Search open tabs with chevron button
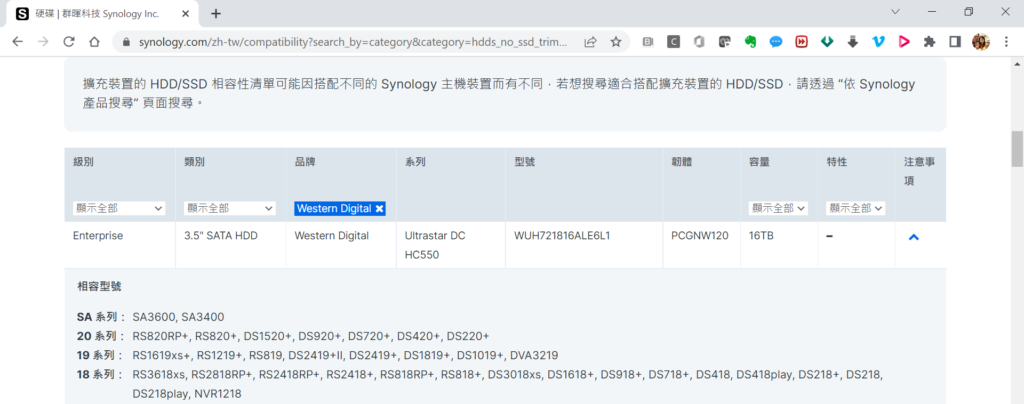This screenshot has width=1024, height=404. tap(895, 11)
